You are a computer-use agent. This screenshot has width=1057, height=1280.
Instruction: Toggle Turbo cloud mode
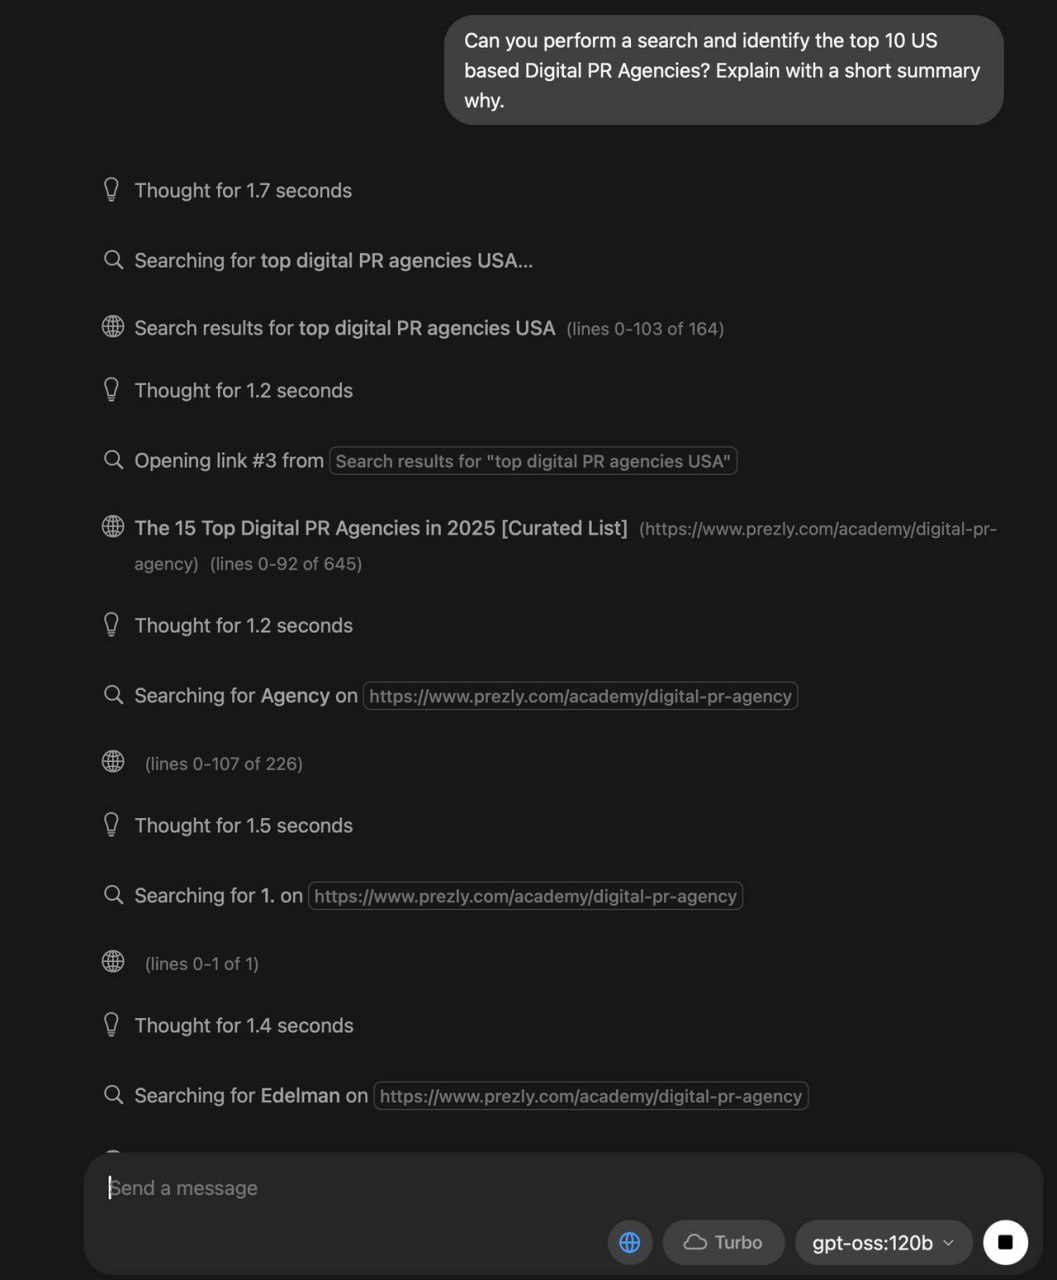point(722,1242)
